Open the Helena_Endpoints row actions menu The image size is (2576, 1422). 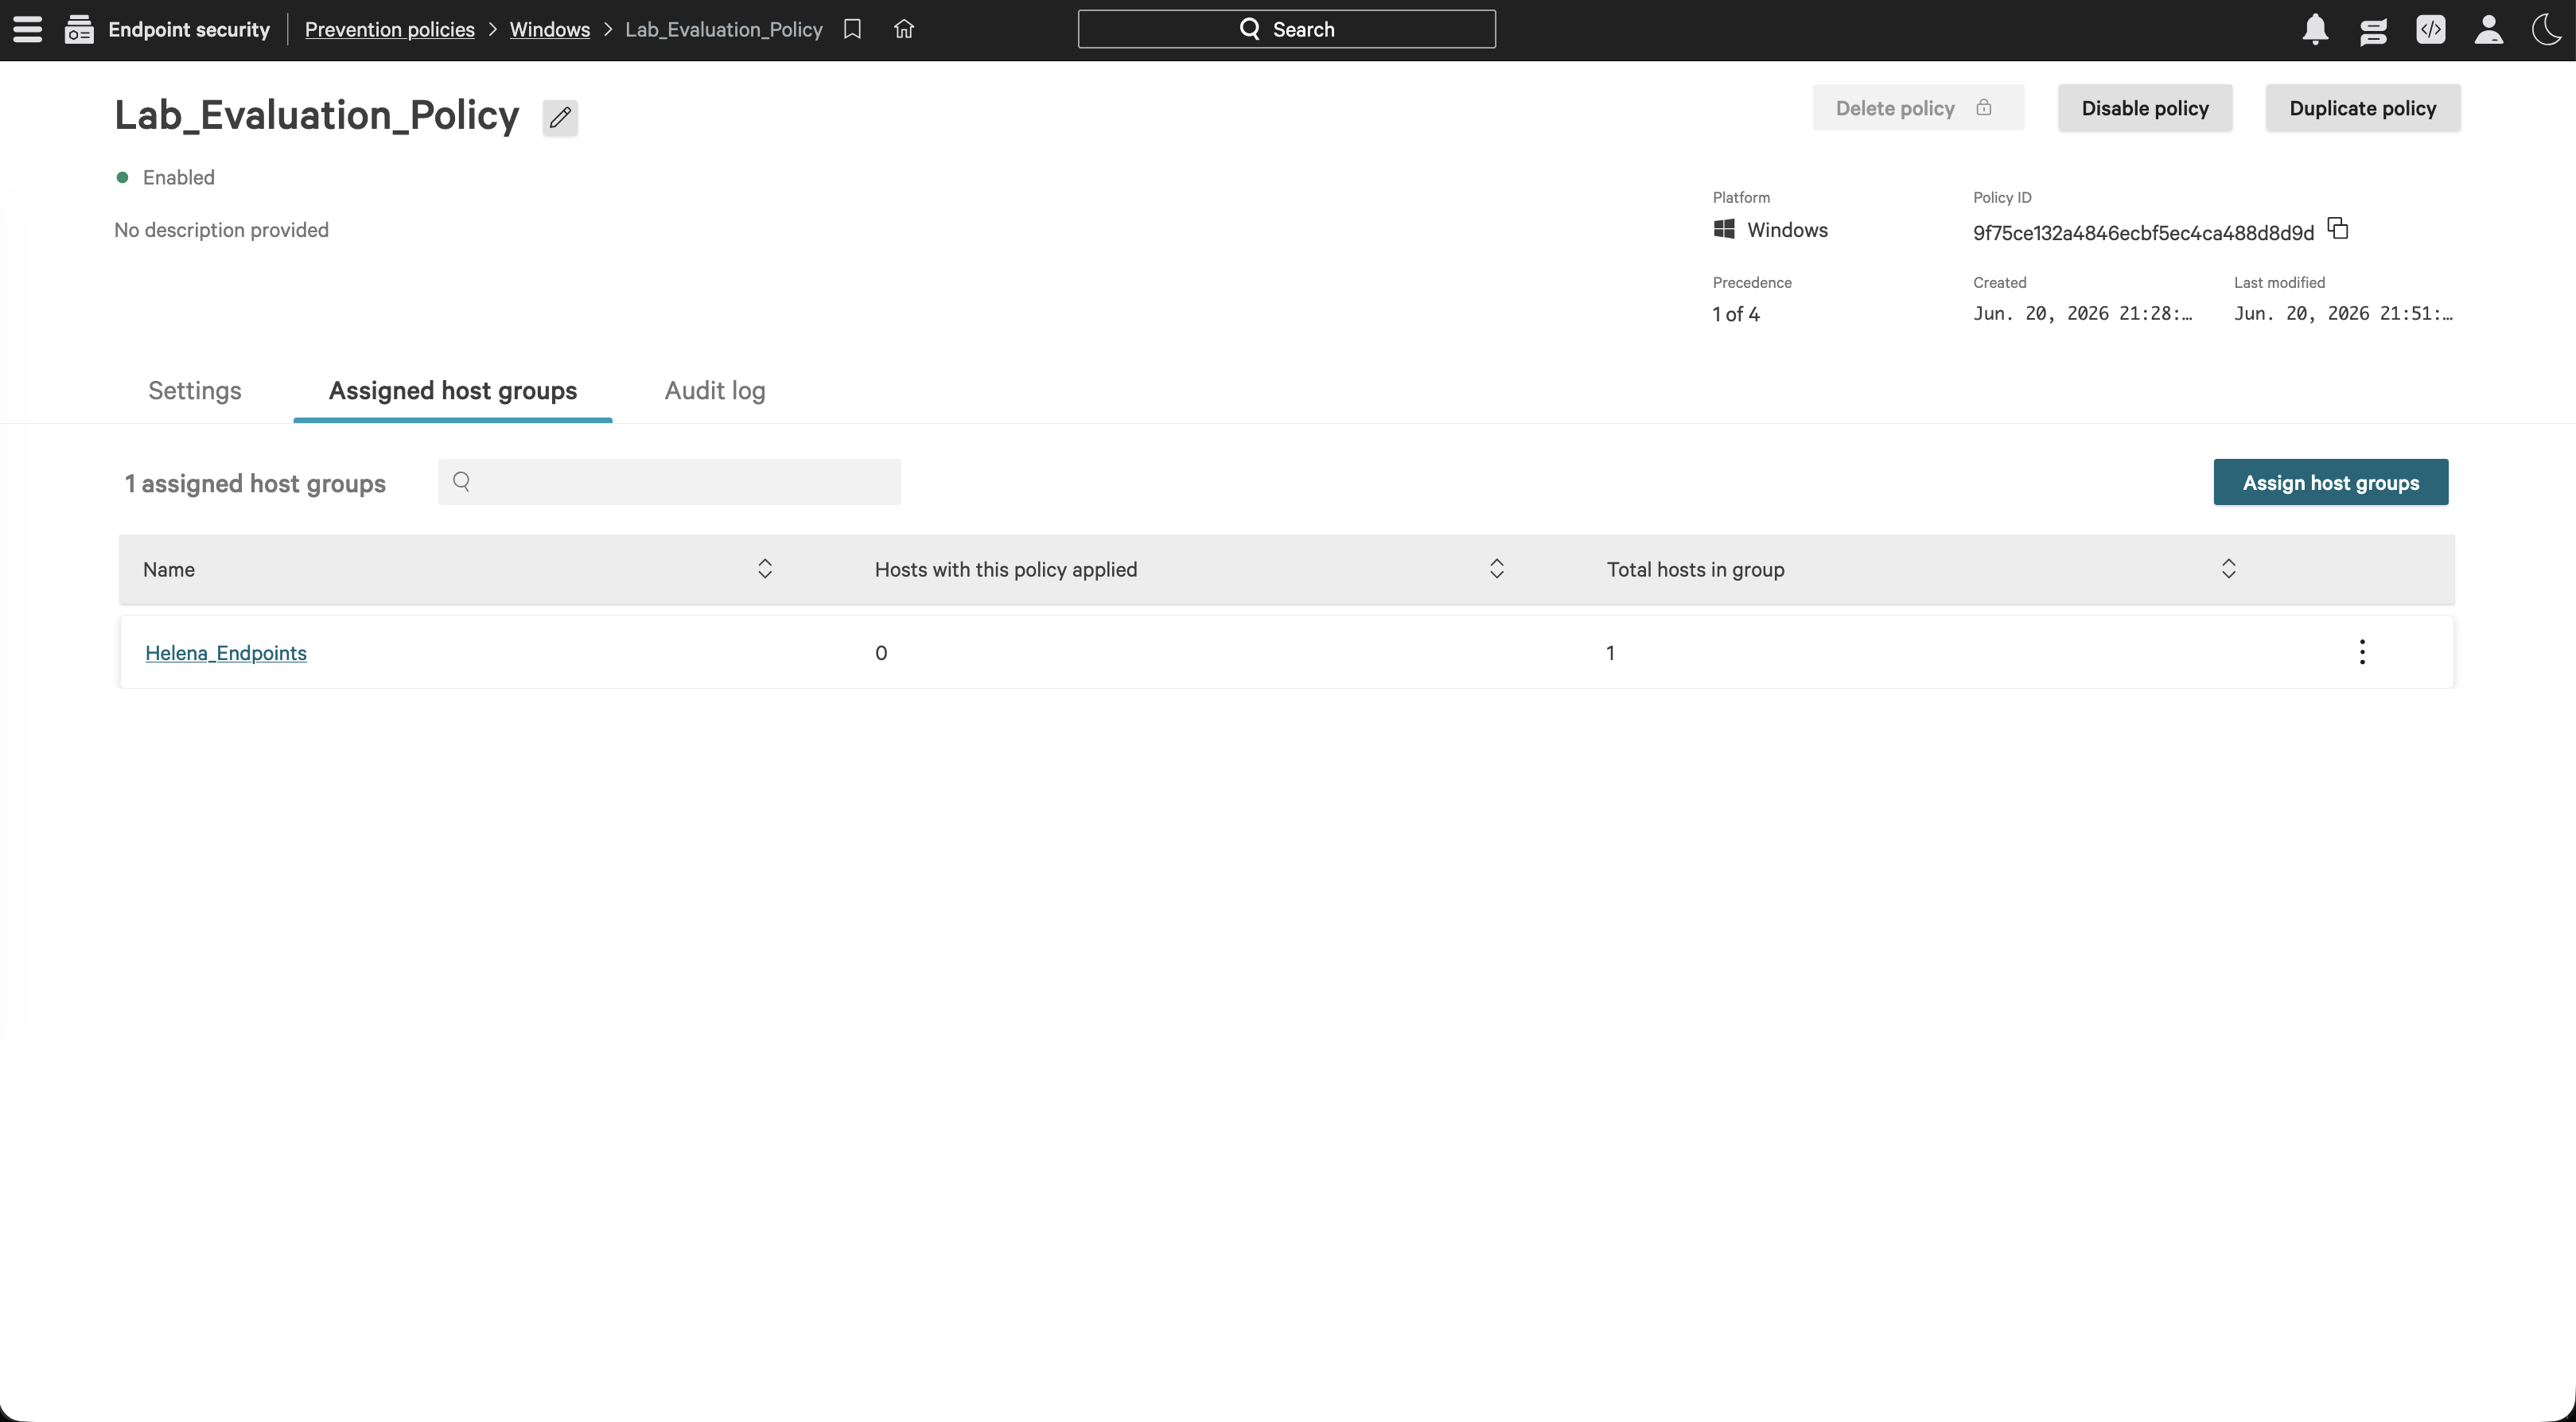tap(2362, 652)
